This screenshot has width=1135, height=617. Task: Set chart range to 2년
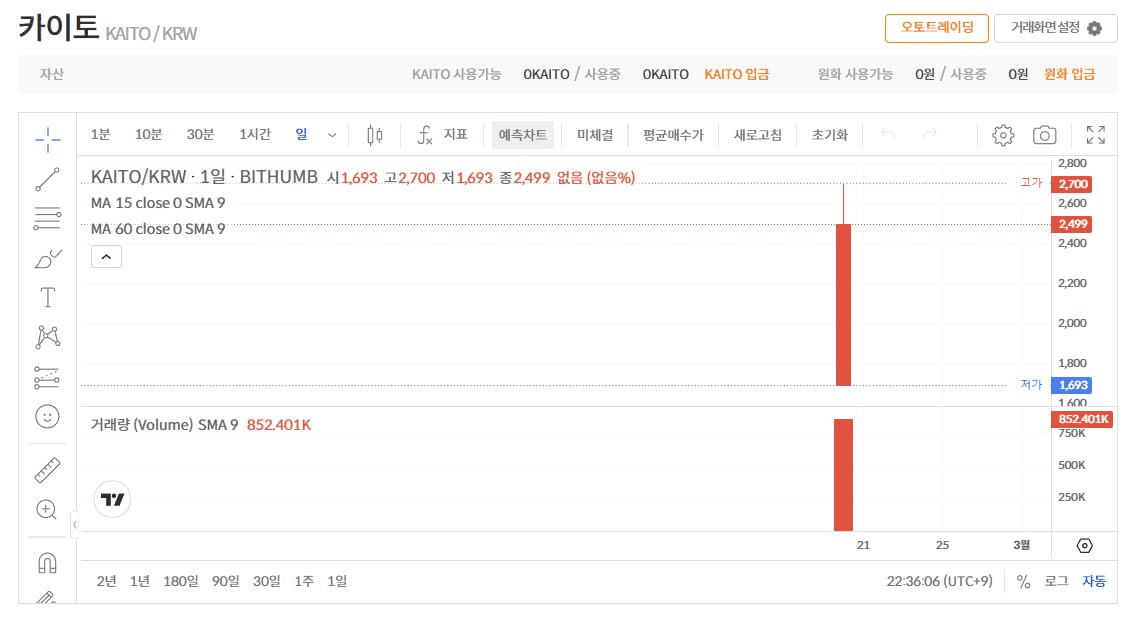[x=106, y=581]
